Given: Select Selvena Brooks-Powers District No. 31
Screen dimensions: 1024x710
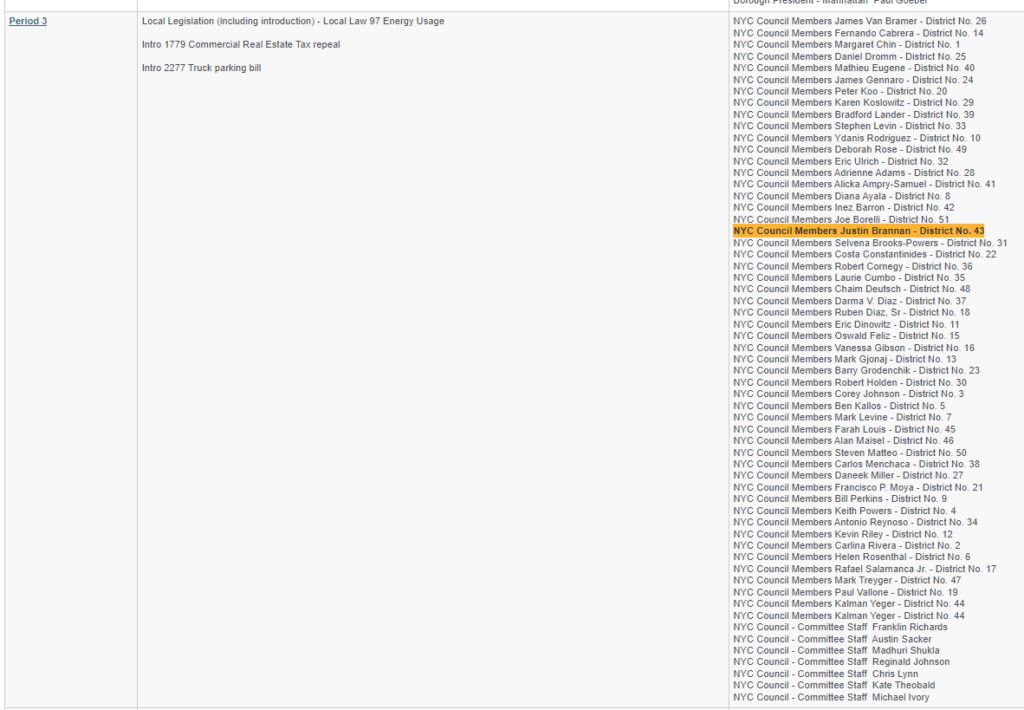Looking at the screenshot, I should pos(870,242).
